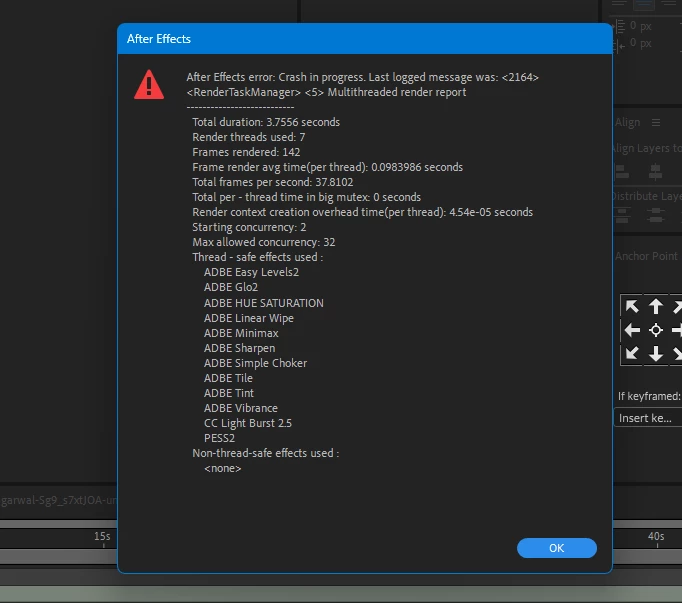Click OK to dismiss the error dialog
This screenshot has width=682, height=603.
[556, 548]
